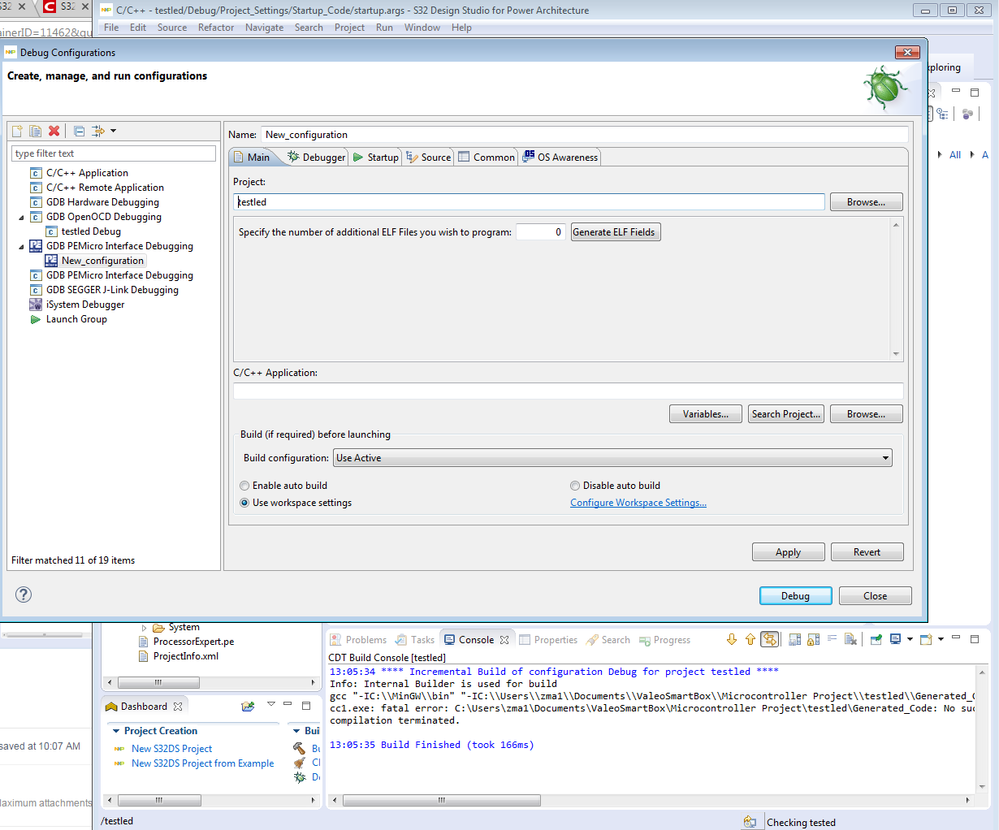Maximize the Dashboard panel
Viewport: 999px width, 830px height.
pos(306,705)
